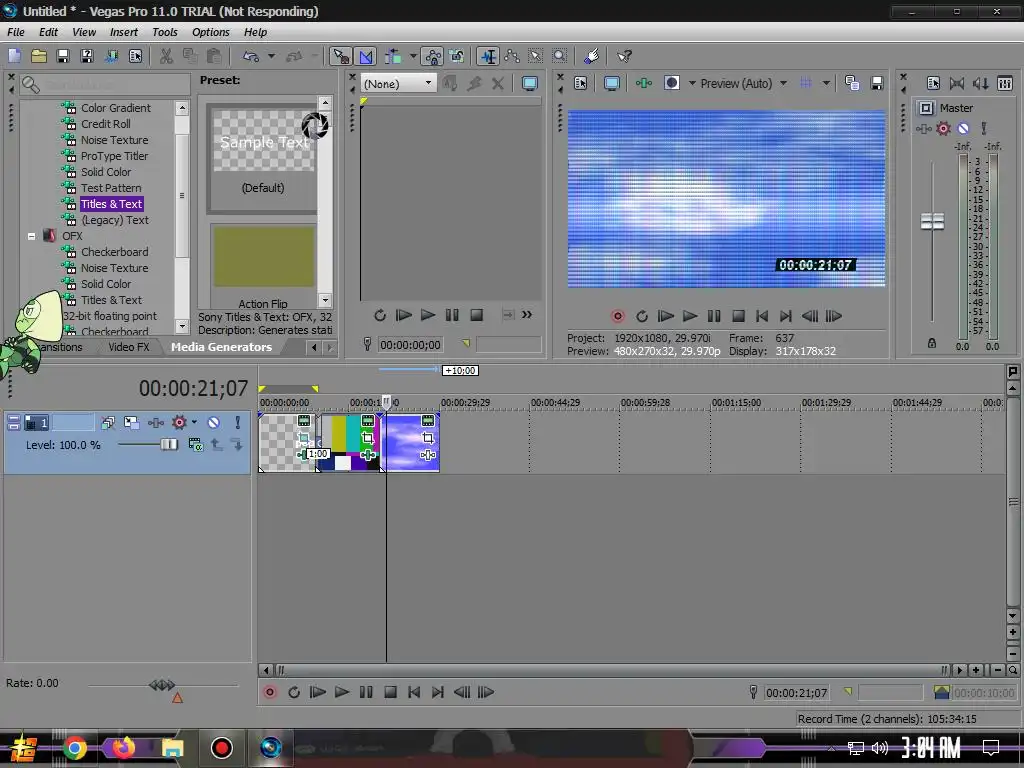
Task: Click the timeline cursor position field 00:00:21;07
Action: (x=797, y=693)
